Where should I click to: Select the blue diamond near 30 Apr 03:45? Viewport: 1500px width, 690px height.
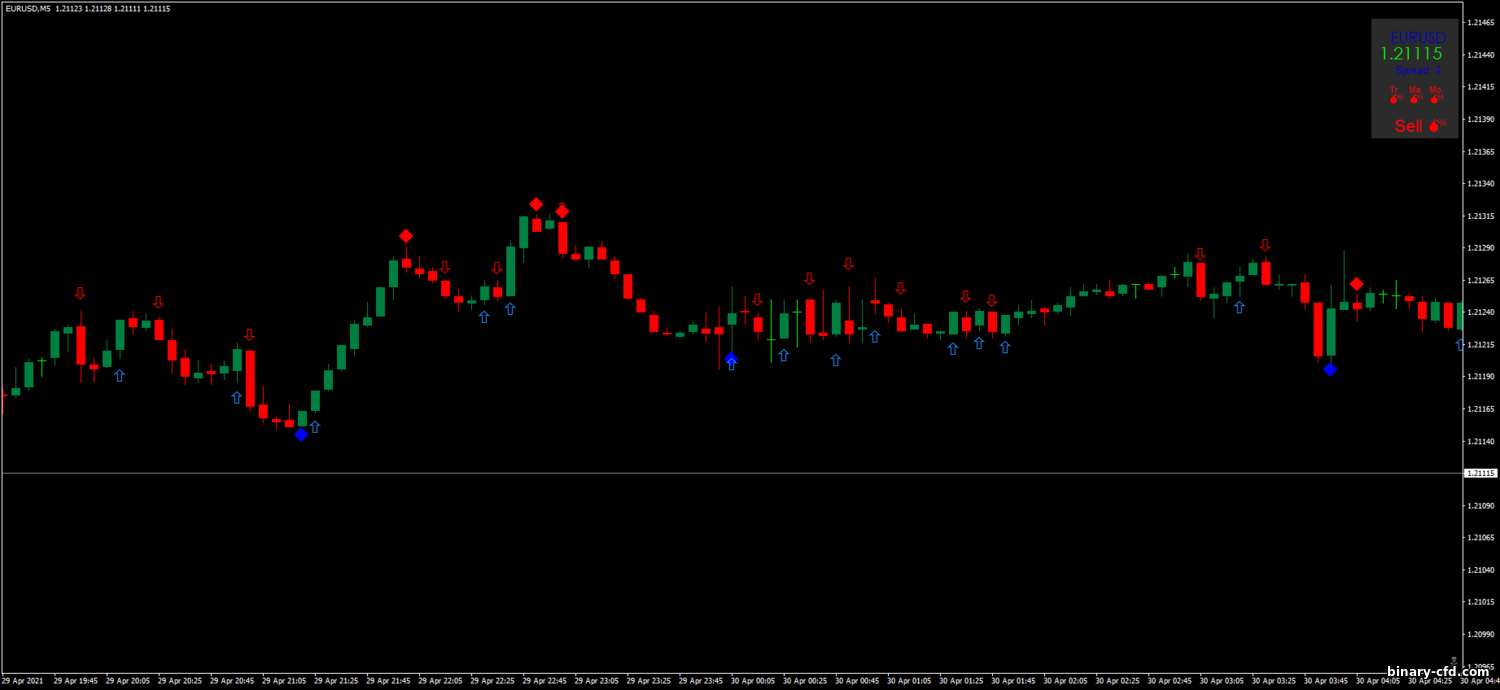click(1329, 370)
